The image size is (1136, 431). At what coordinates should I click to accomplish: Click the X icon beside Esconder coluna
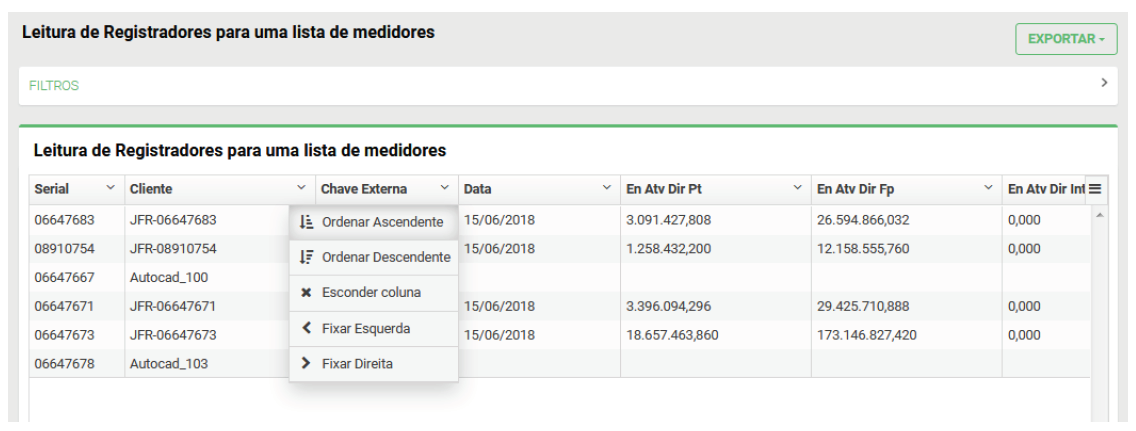[307, 293]
